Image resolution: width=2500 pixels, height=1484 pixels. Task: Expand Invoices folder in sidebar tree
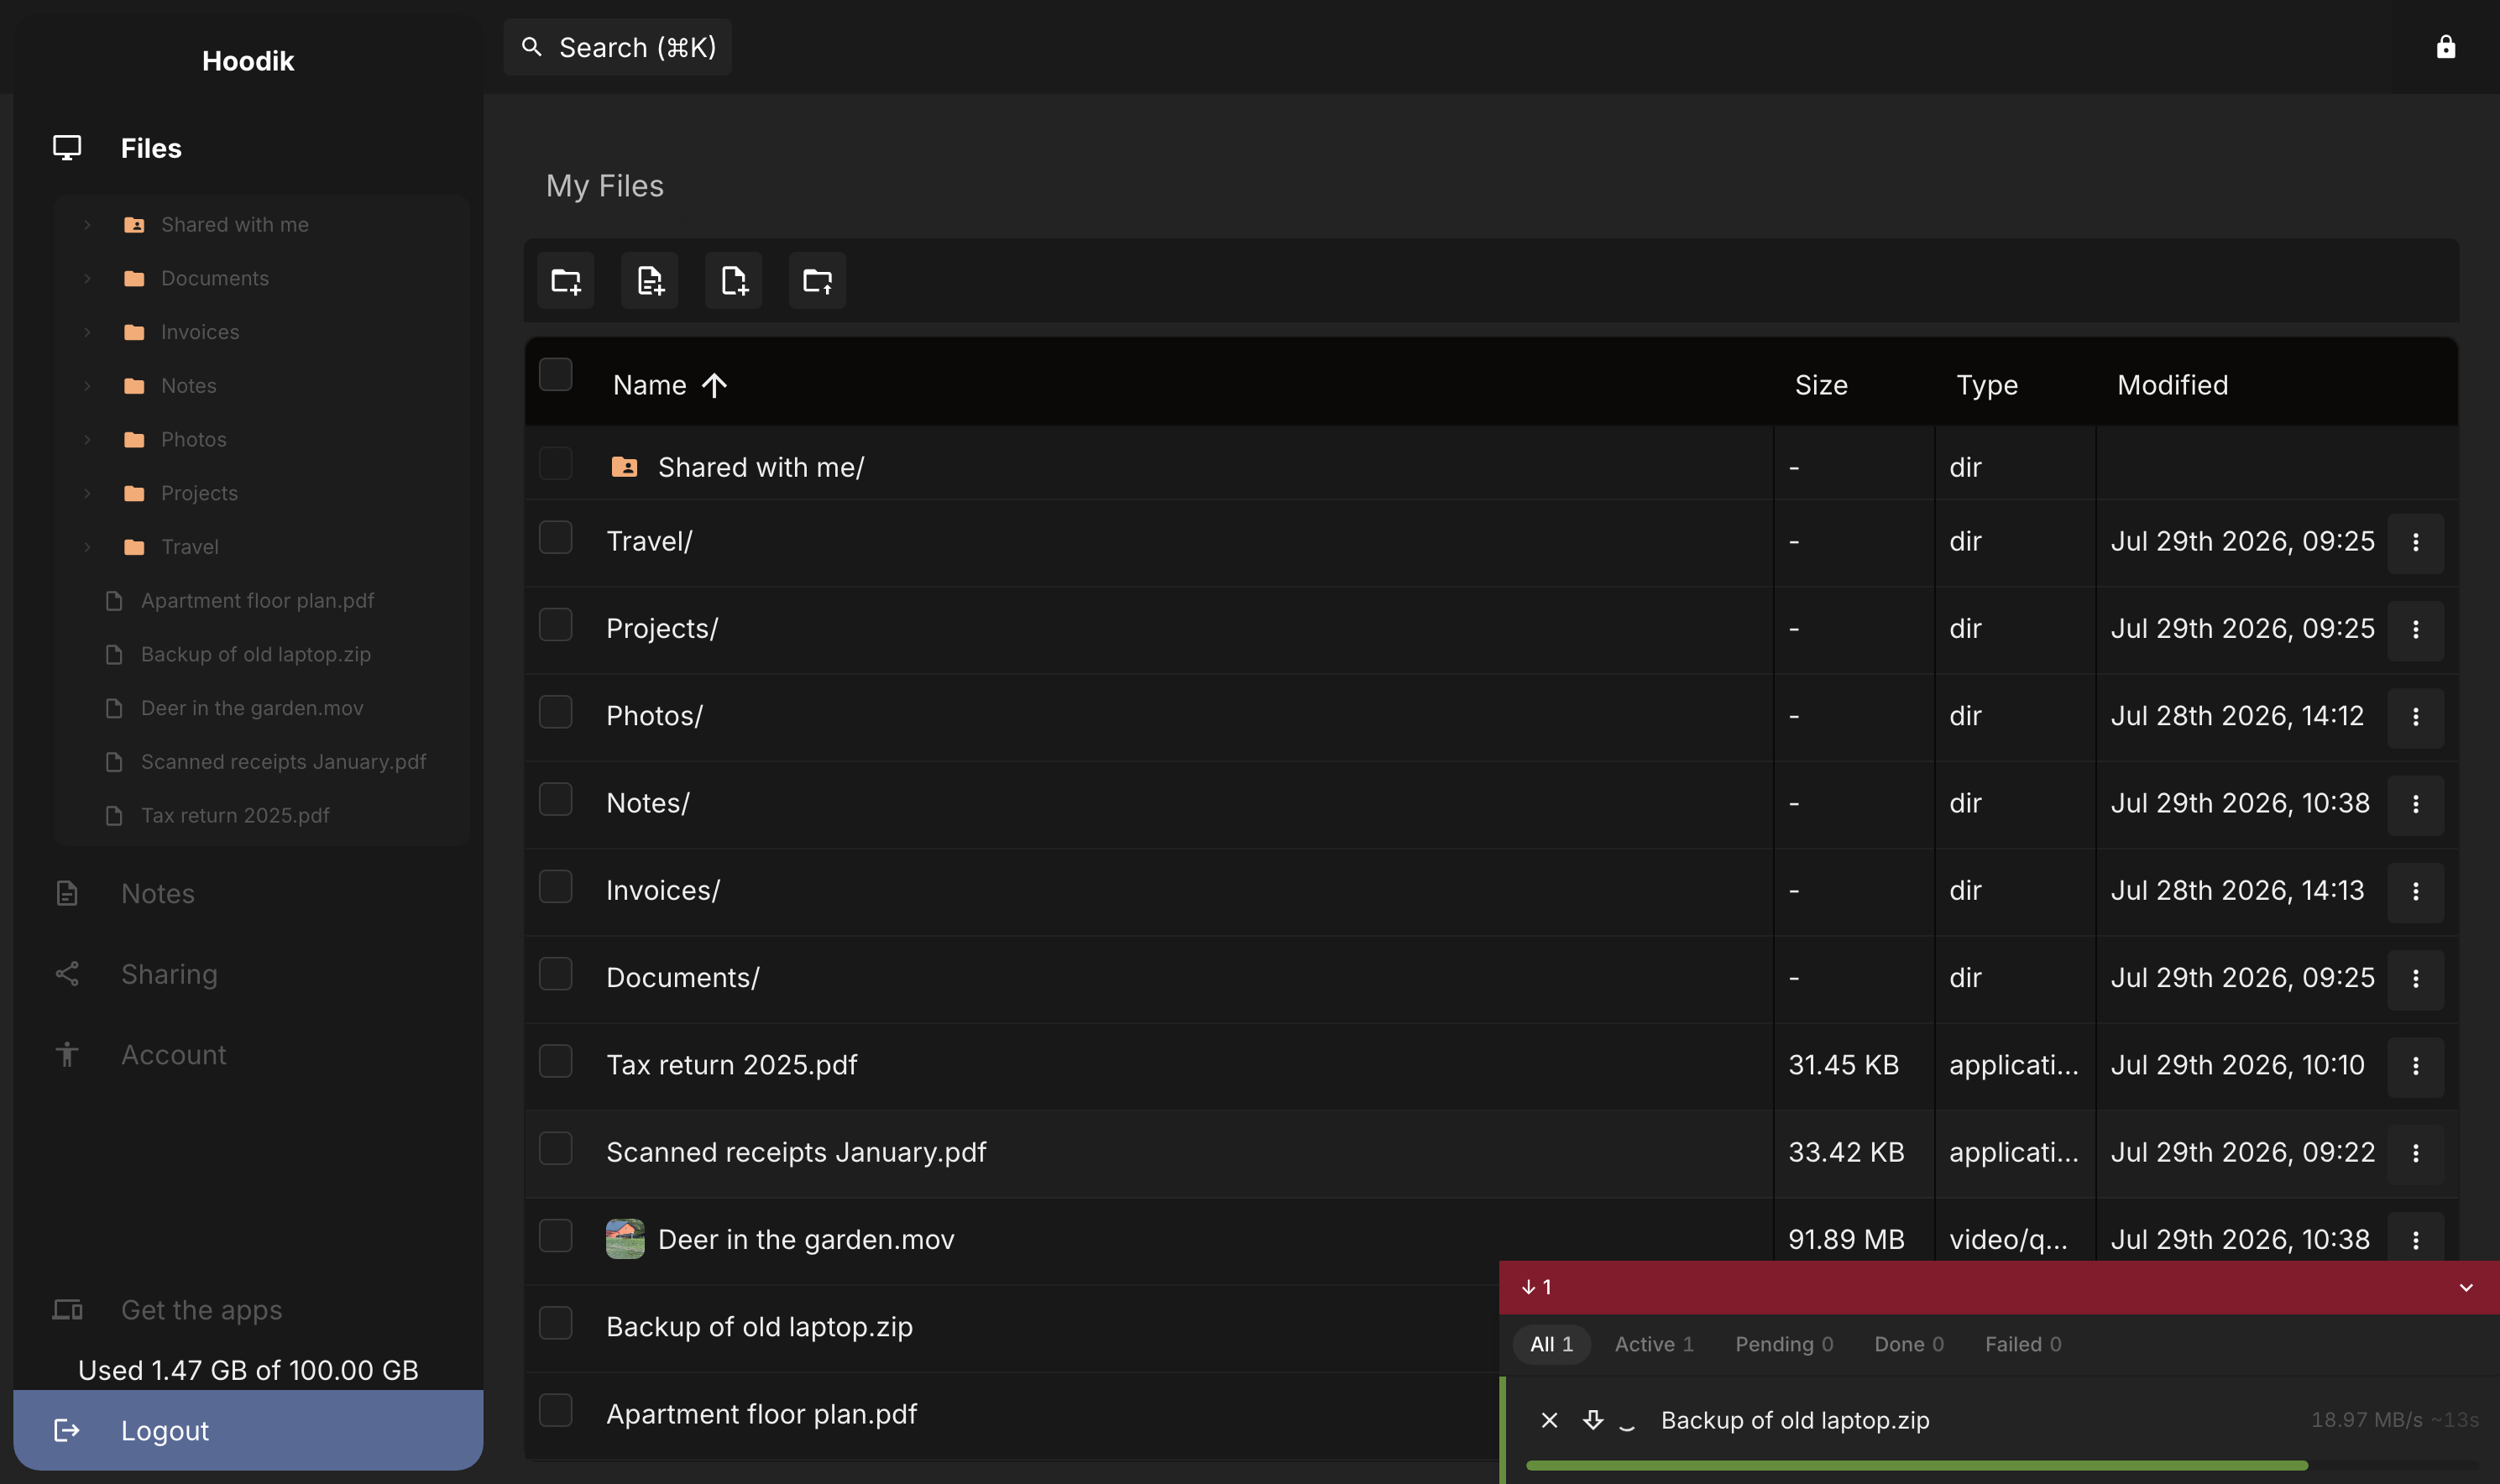tap(87, 332)
